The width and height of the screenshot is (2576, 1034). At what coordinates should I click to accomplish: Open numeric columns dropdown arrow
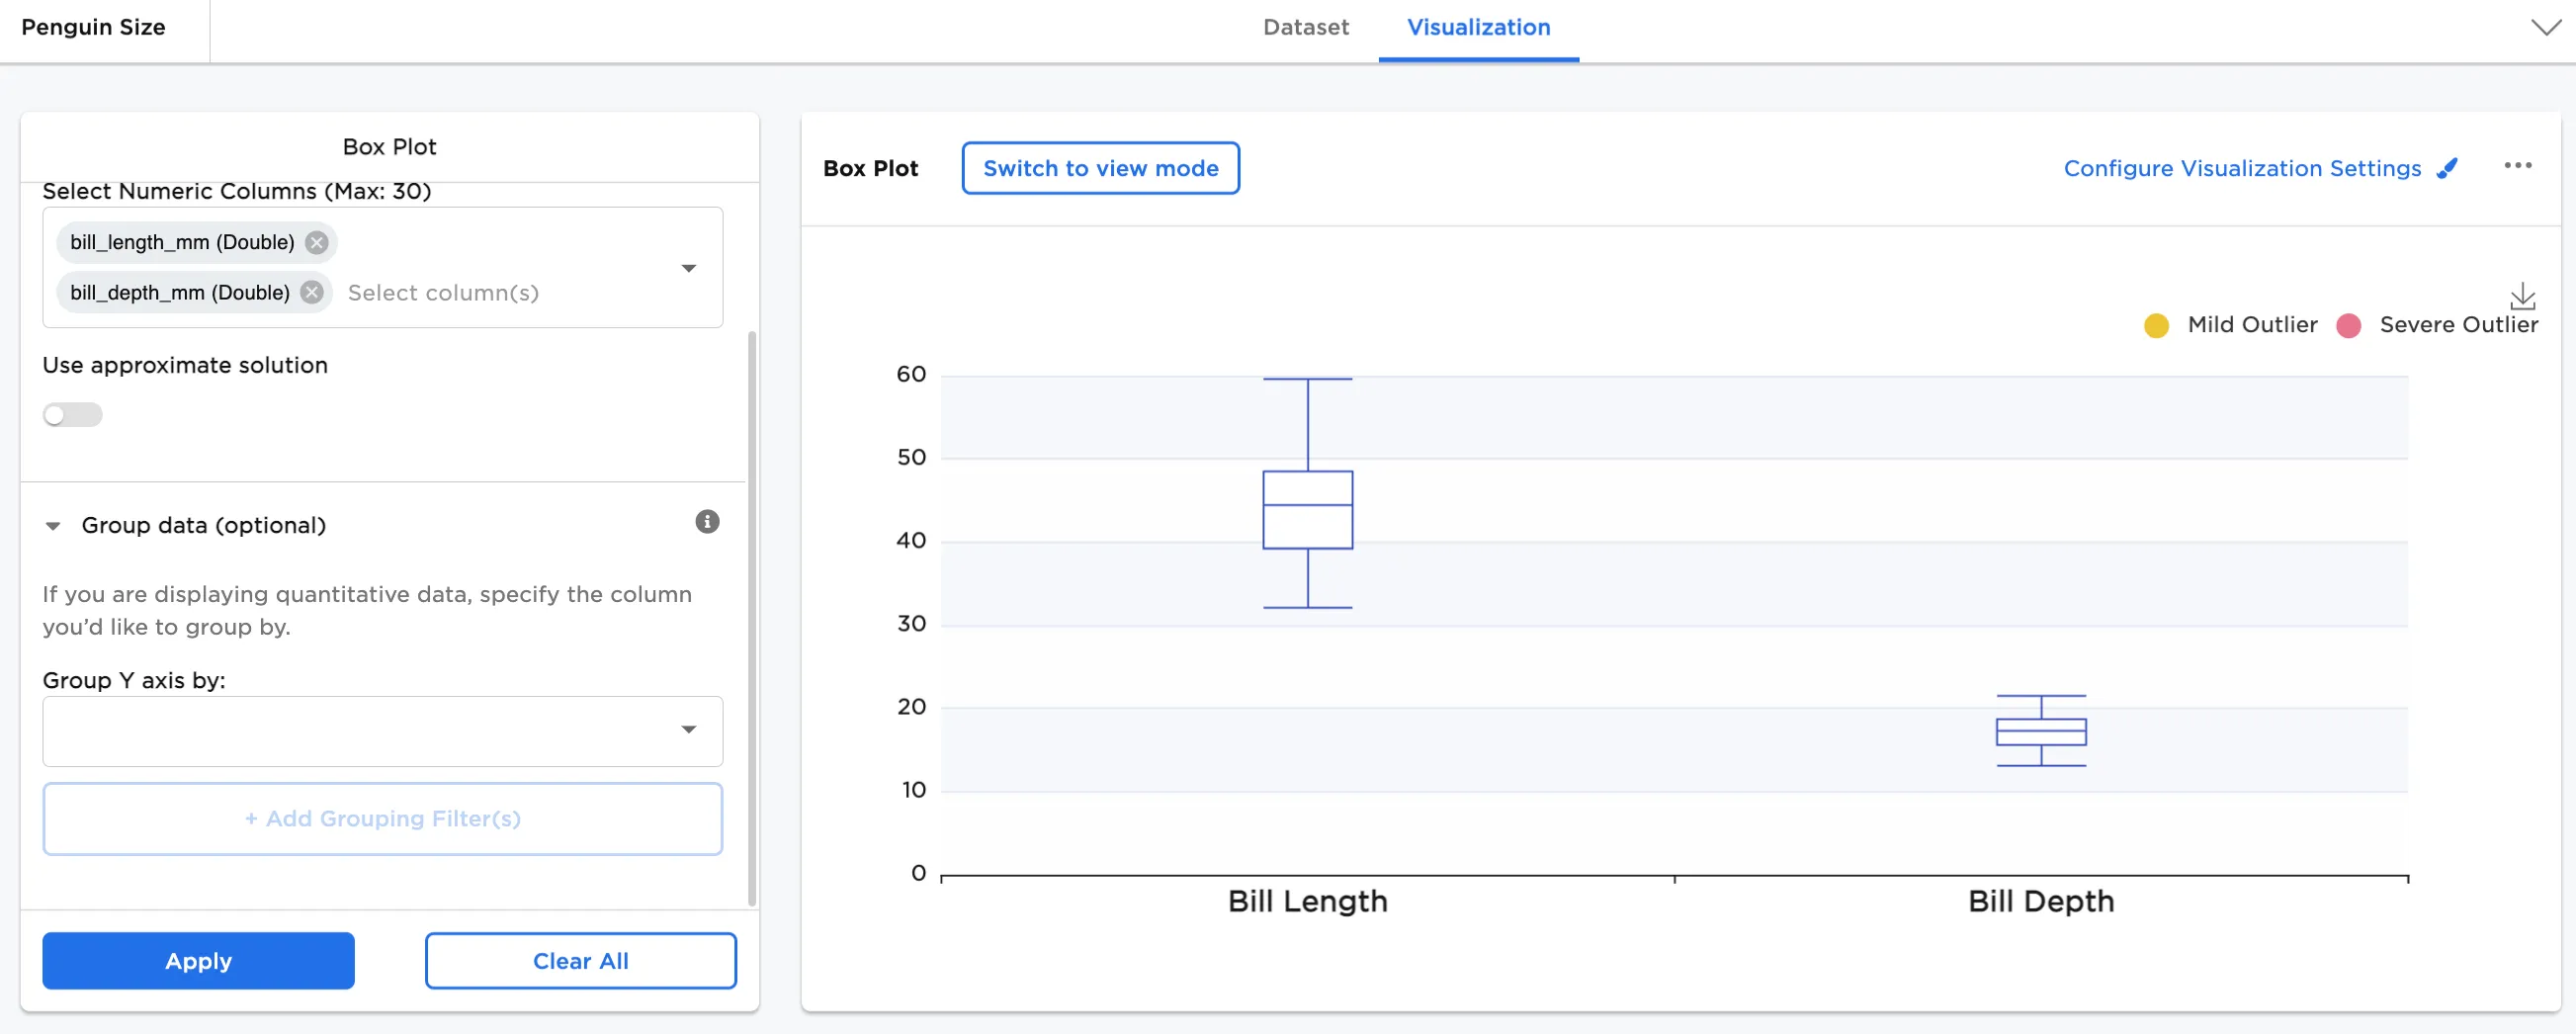688,268
